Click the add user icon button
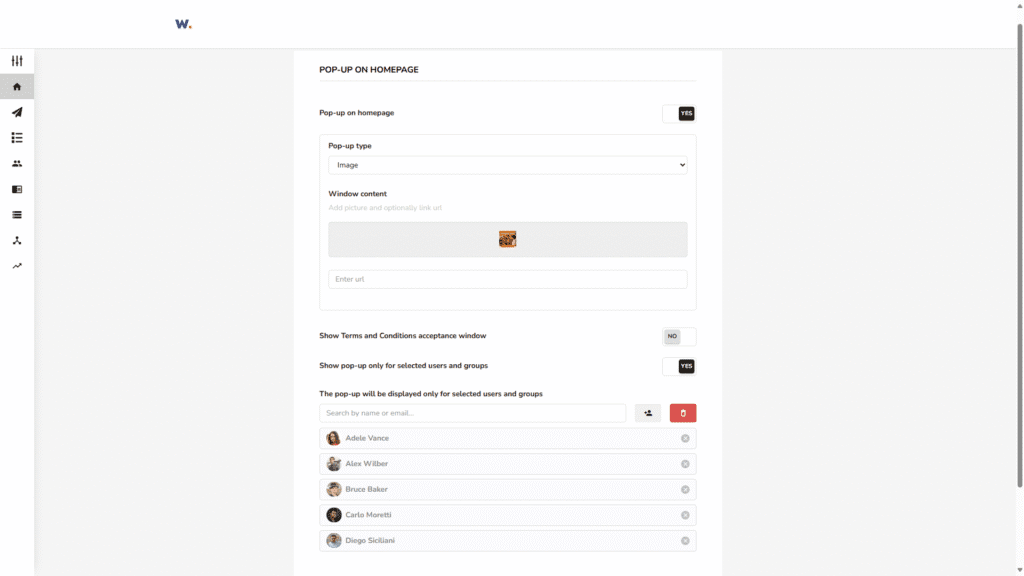This screenshot has width=1024, height=576. click(x=648, y=413)
